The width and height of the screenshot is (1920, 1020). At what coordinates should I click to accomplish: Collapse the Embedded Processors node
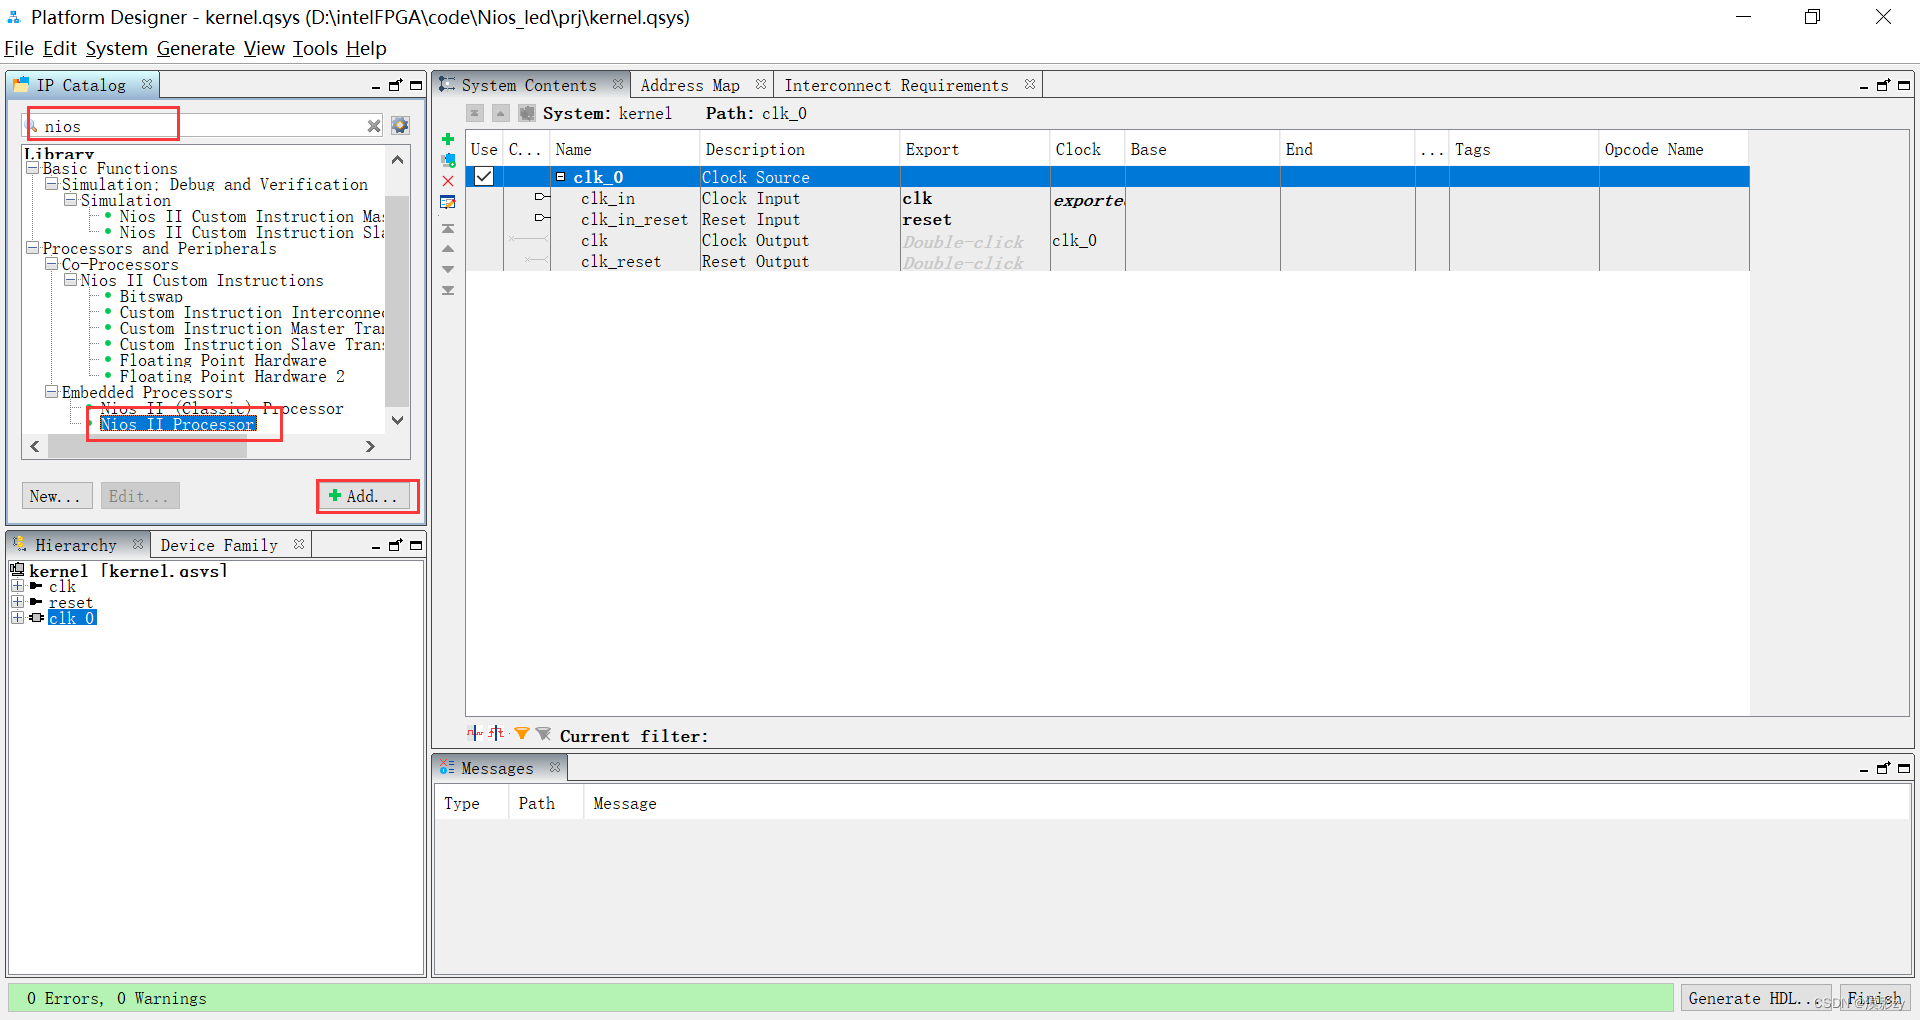pos(51,392)
